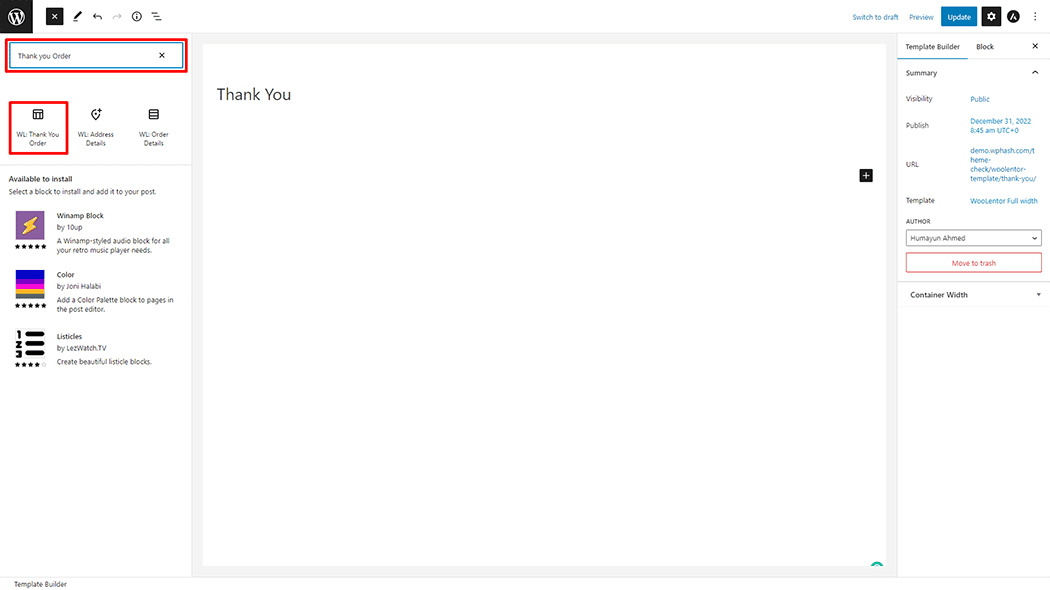Click the Update button

(x=959, y=17)
